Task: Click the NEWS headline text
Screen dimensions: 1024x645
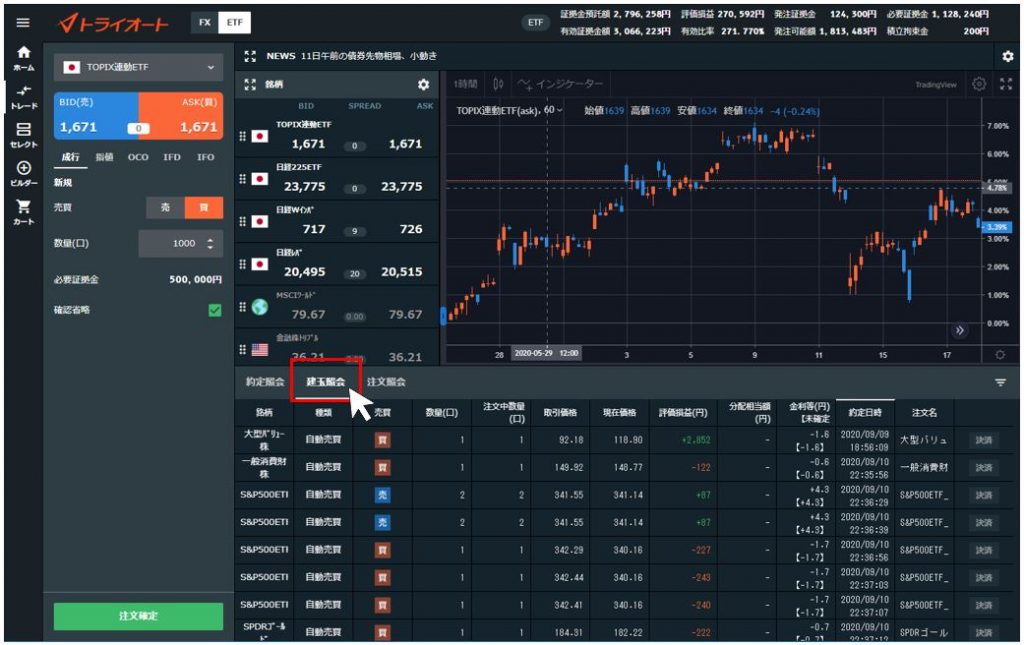Action: pos(369,56)
